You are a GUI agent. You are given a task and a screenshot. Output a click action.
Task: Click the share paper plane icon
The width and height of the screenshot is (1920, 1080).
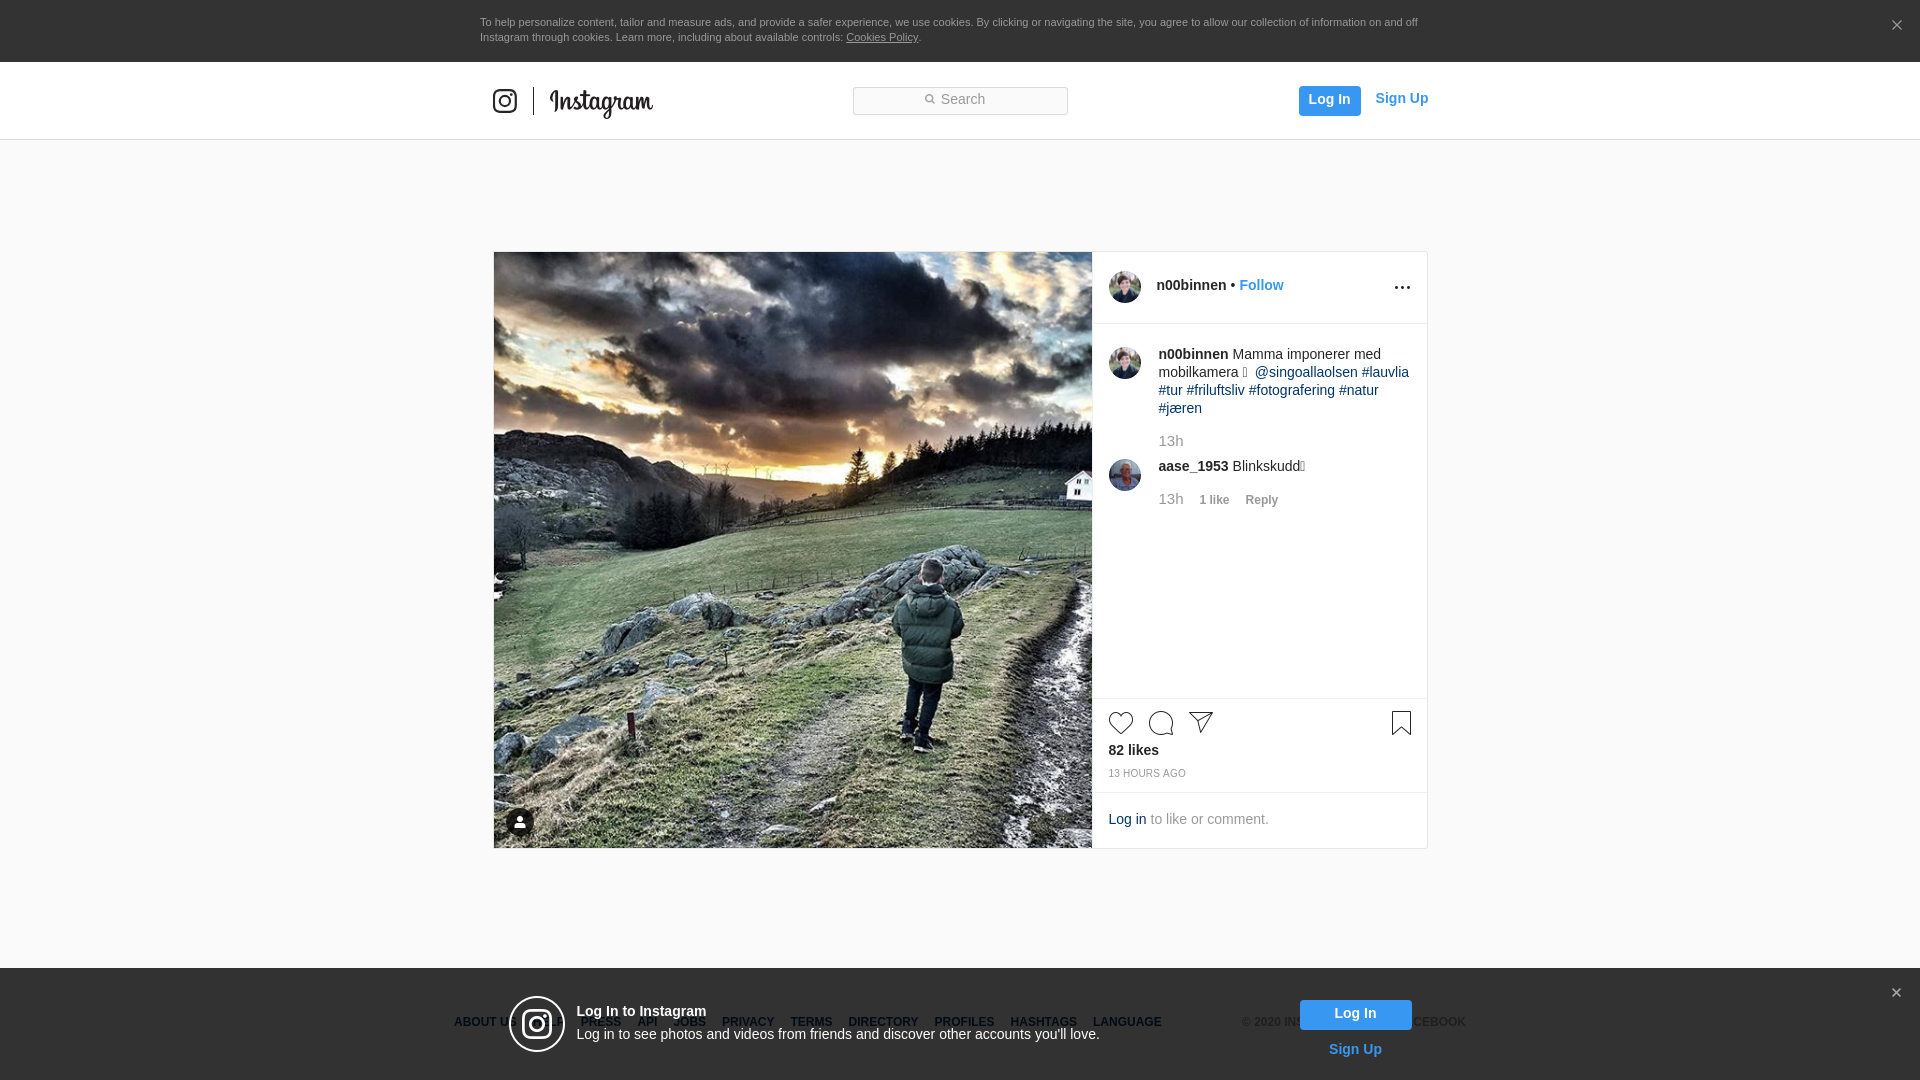[x=1201, y=722]
